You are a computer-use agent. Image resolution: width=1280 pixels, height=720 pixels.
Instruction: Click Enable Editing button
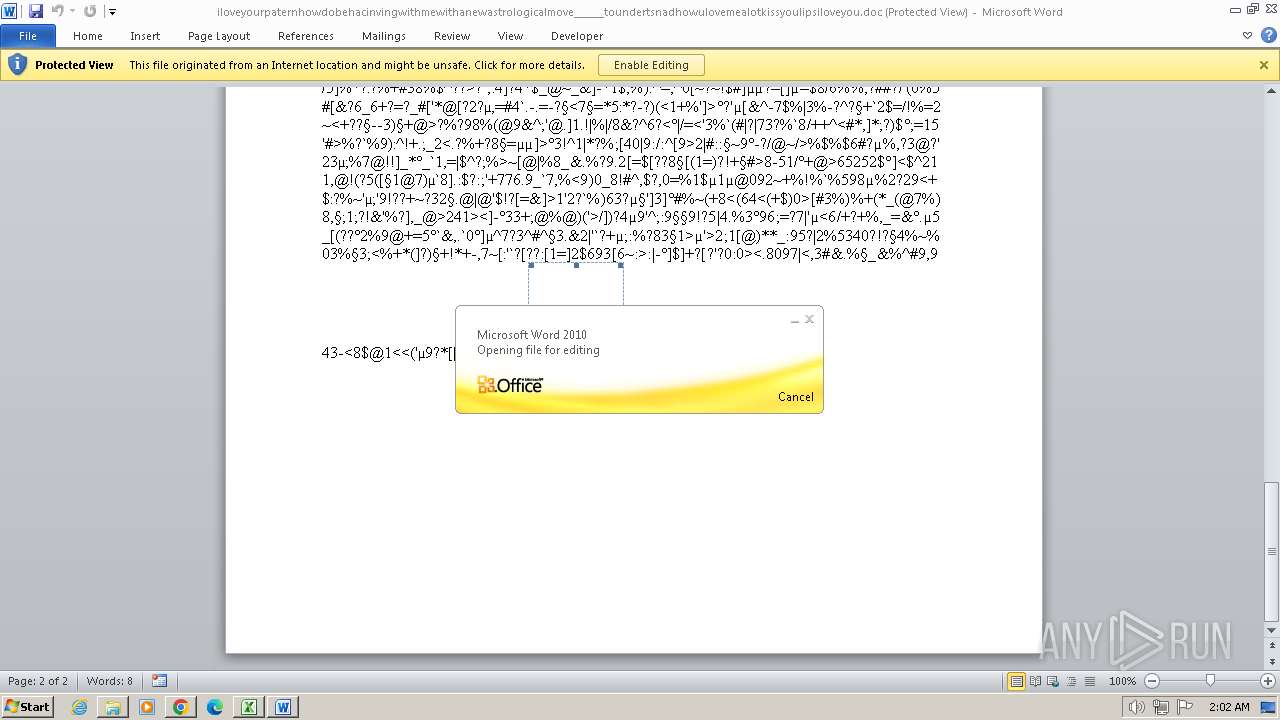(651, 65)
